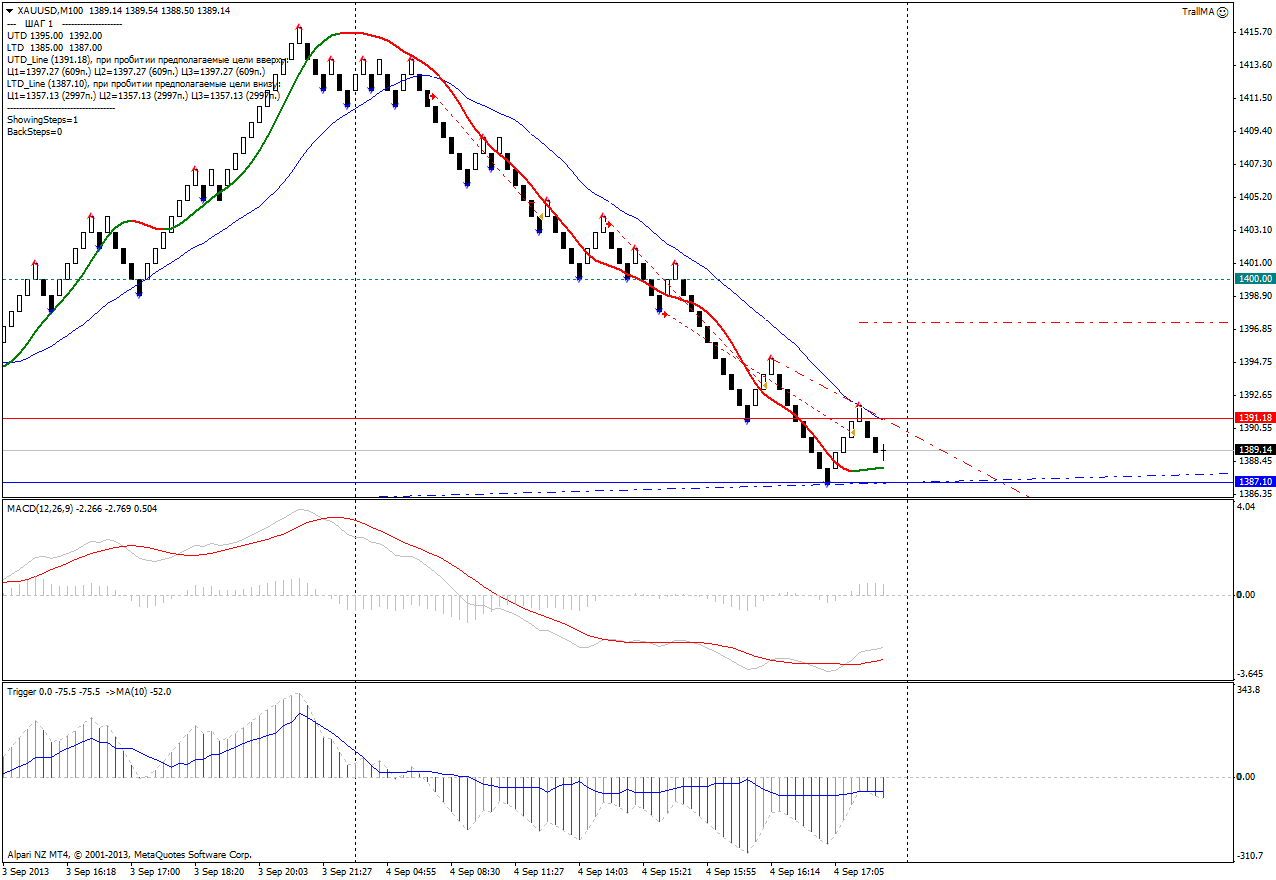
Task: Click the BackSteps=0 text
Action: click(x=34, y=131)
